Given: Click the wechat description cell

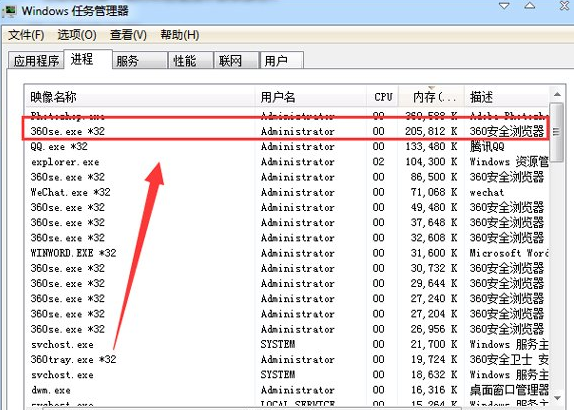Looking at the screenshot, I should 487,192.
